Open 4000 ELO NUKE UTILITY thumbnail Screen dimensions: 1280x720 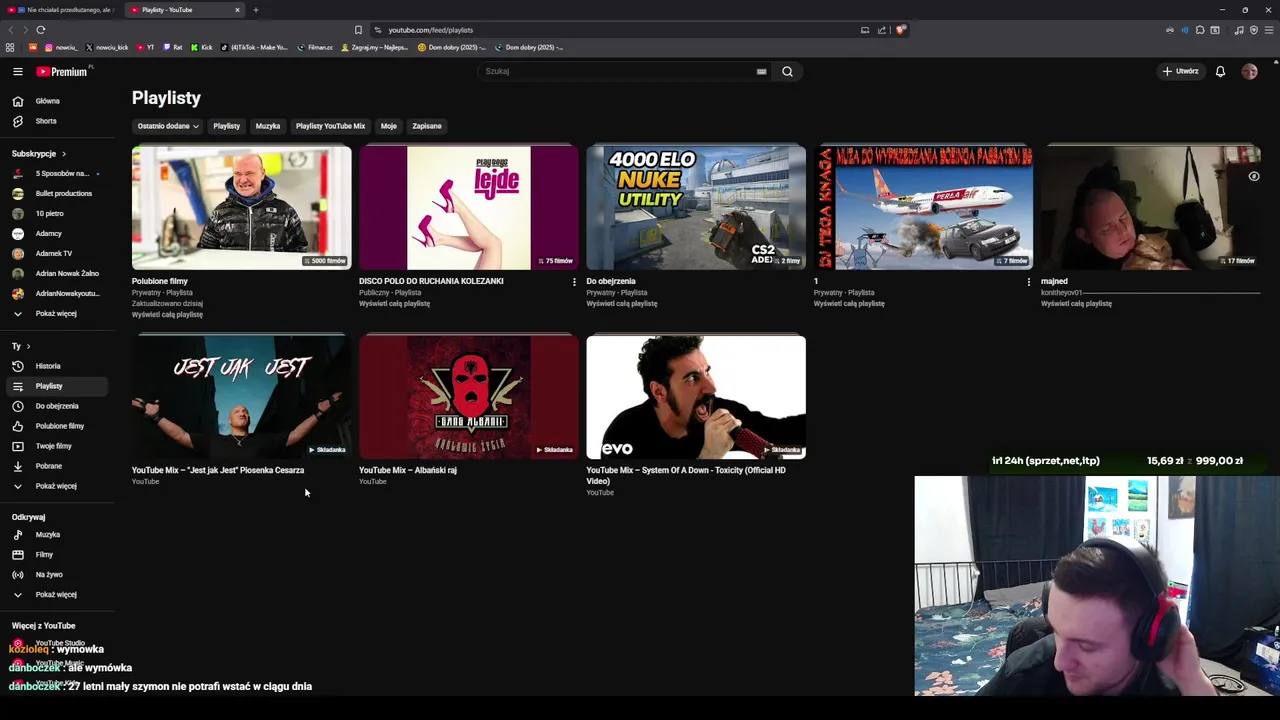696,208
